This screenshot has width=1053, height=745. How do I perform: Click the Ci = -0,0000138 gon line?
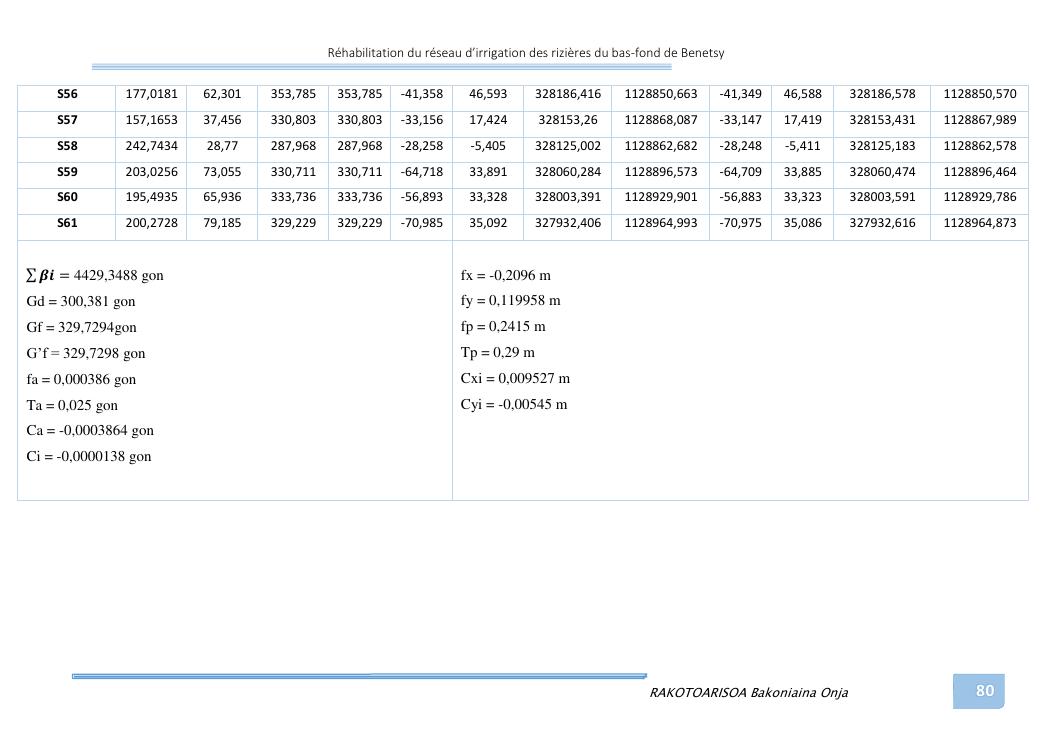click(89, 456)
